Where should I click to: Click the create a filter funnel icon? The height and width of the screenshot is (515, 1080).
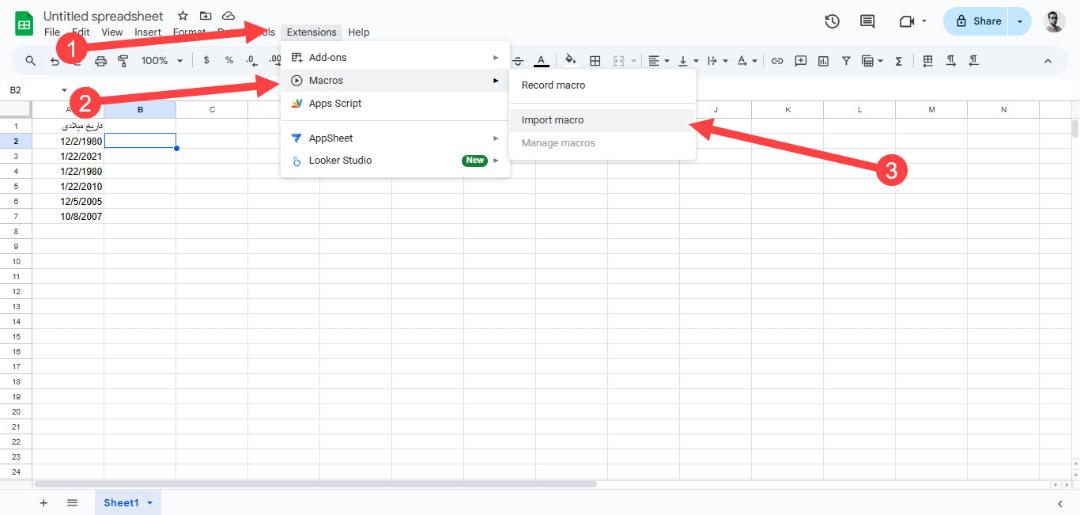tap(846, 61)
